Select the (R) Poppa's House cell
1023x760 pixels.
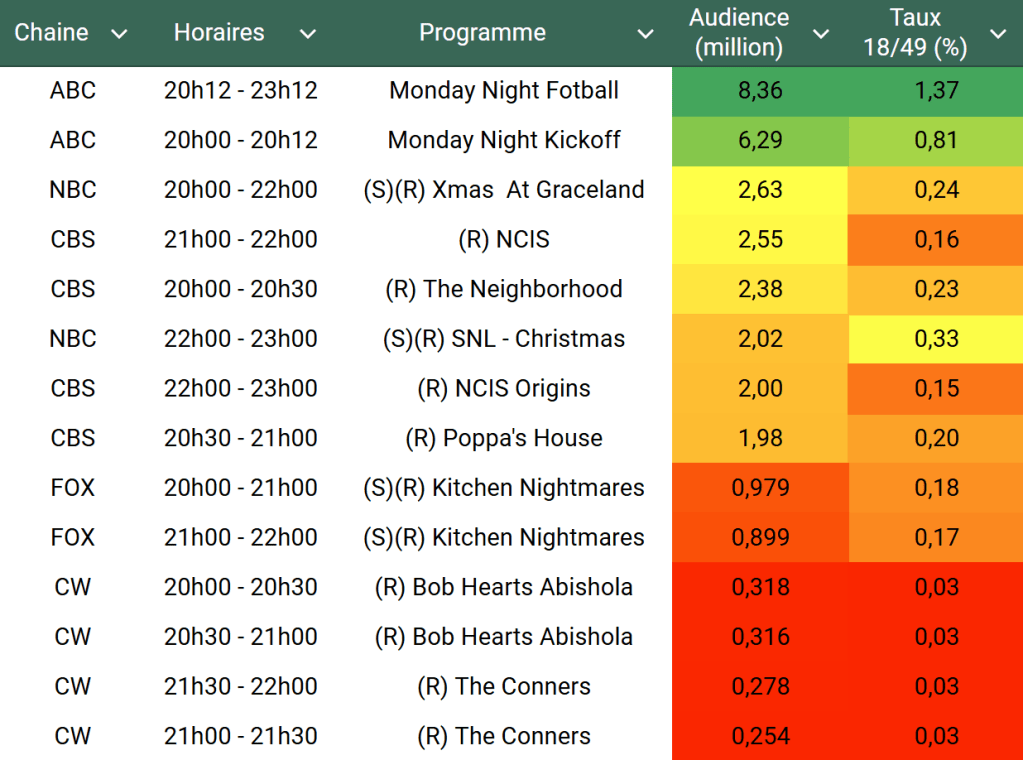(504, 438)
